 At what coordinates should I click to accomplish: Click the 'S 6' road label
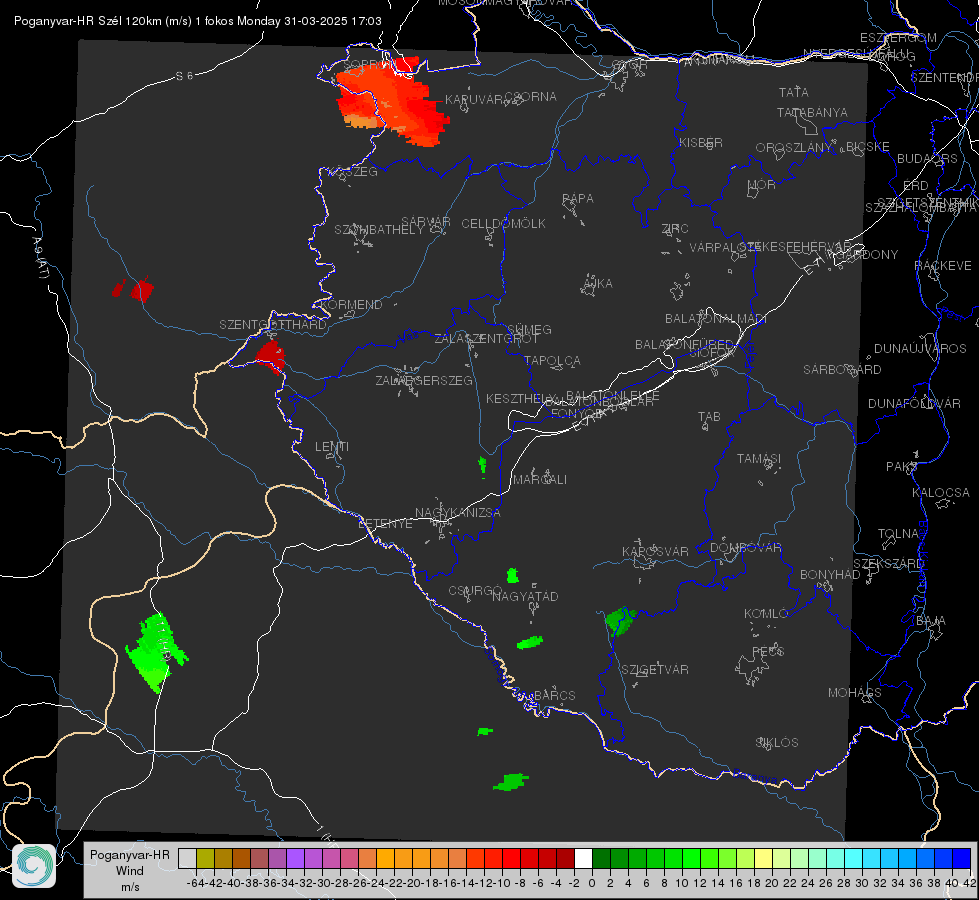(x=184, y=76)
